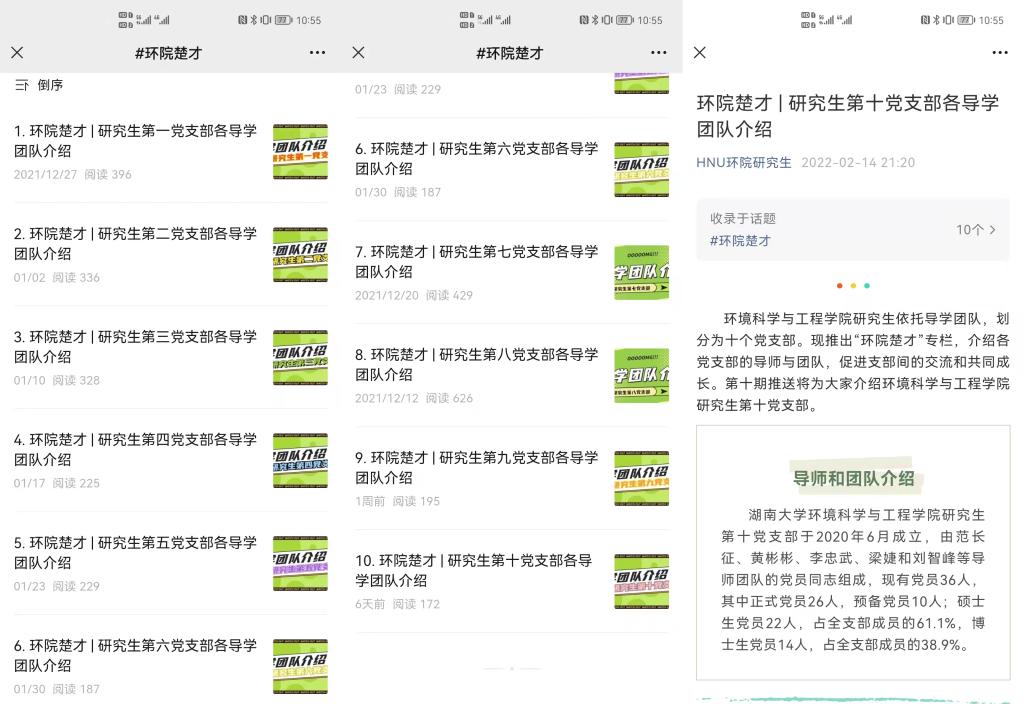Click thumbnail for 第九党支部 article
The image size is (1024, 704).
point(641,478)
